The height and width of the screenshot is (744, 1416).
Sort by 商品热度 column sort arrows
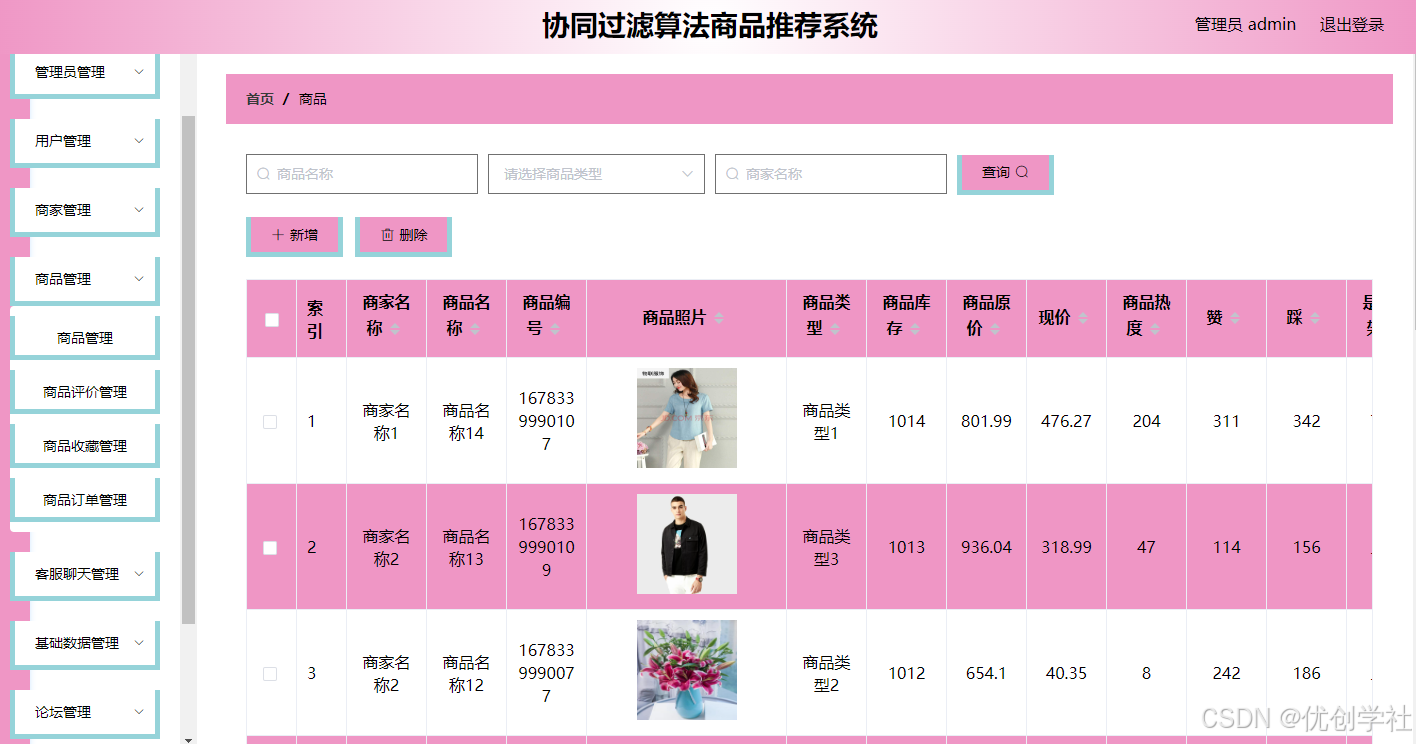click(x=1155, y=329)
